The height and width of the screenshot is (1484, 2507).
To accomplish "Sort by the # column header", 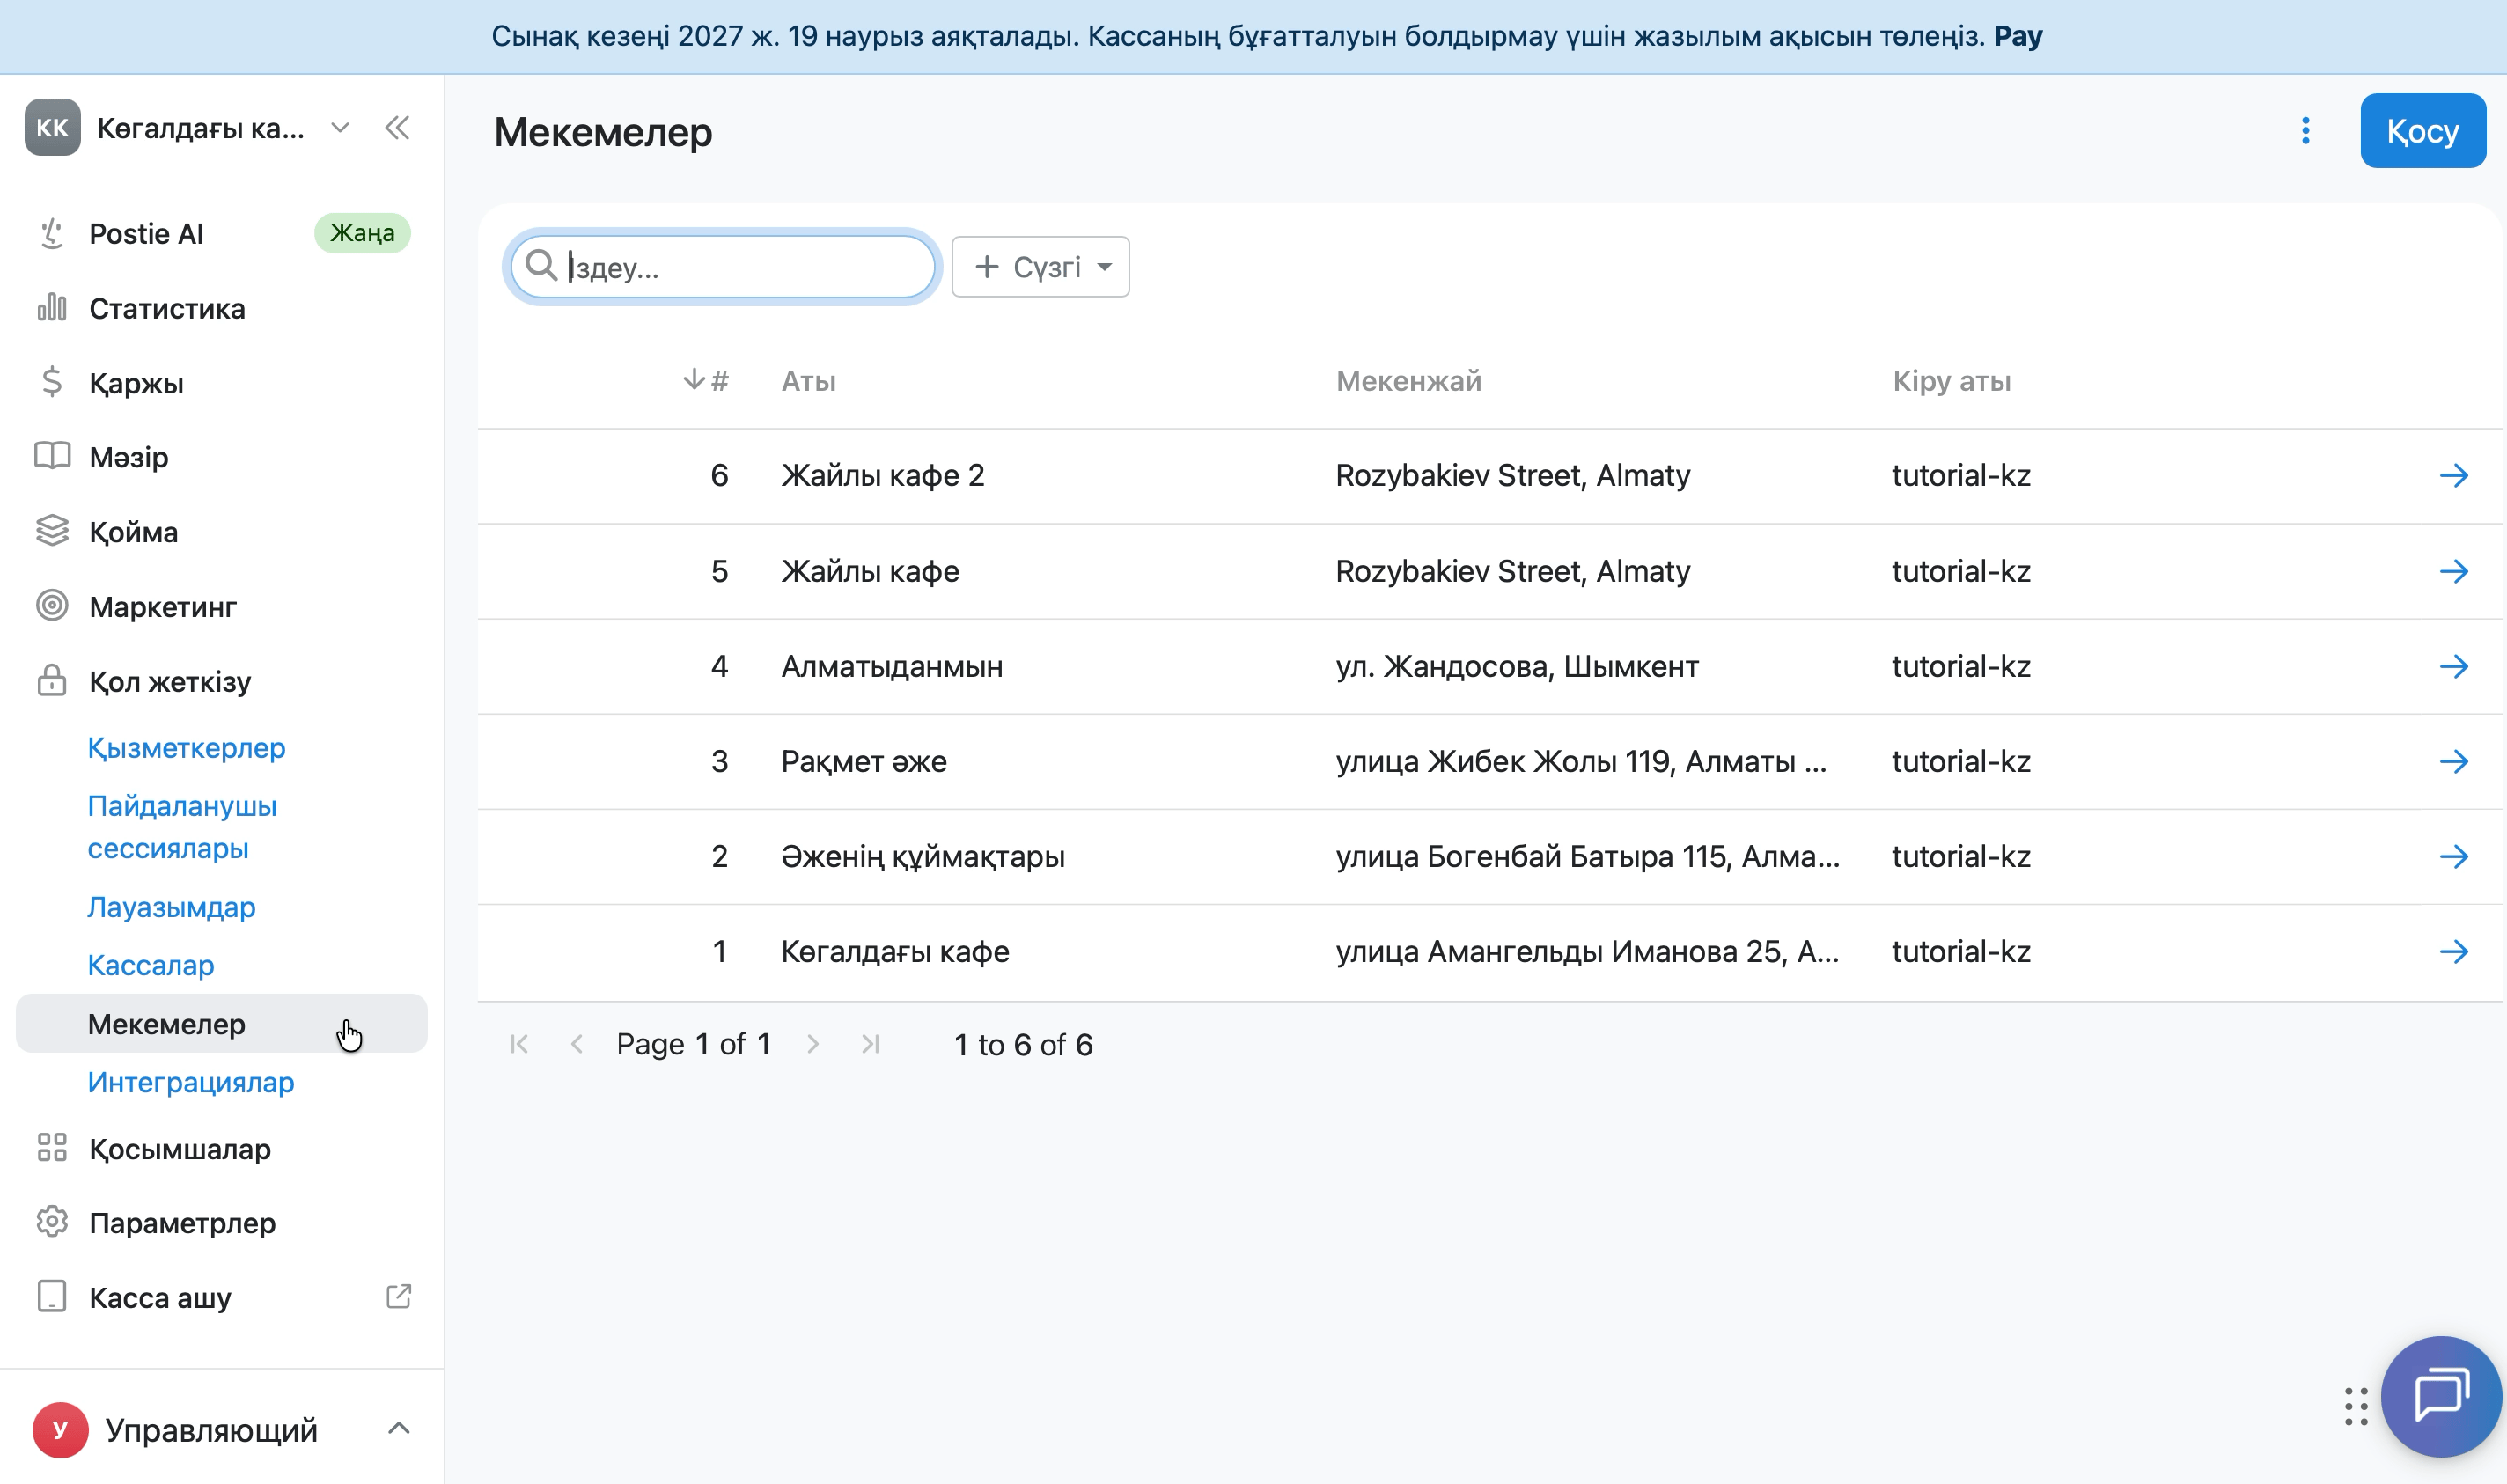I will (706, 381).
